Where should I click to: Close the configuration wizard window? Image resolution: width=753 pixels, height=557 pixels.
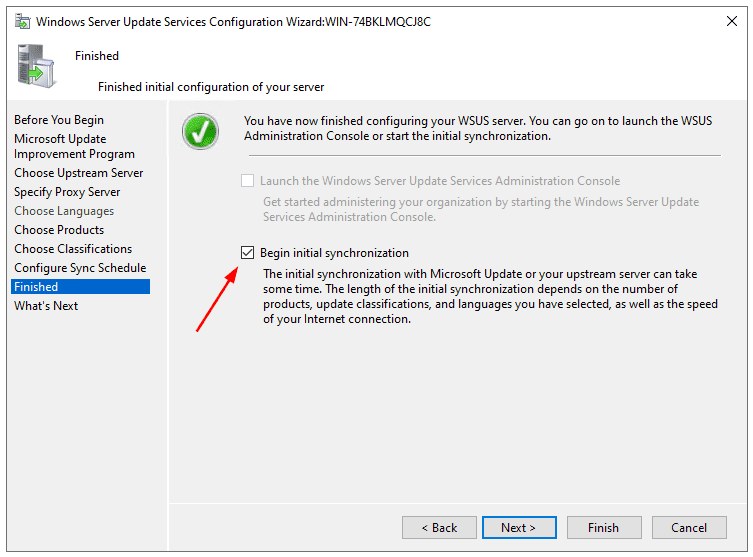point(731,21)
